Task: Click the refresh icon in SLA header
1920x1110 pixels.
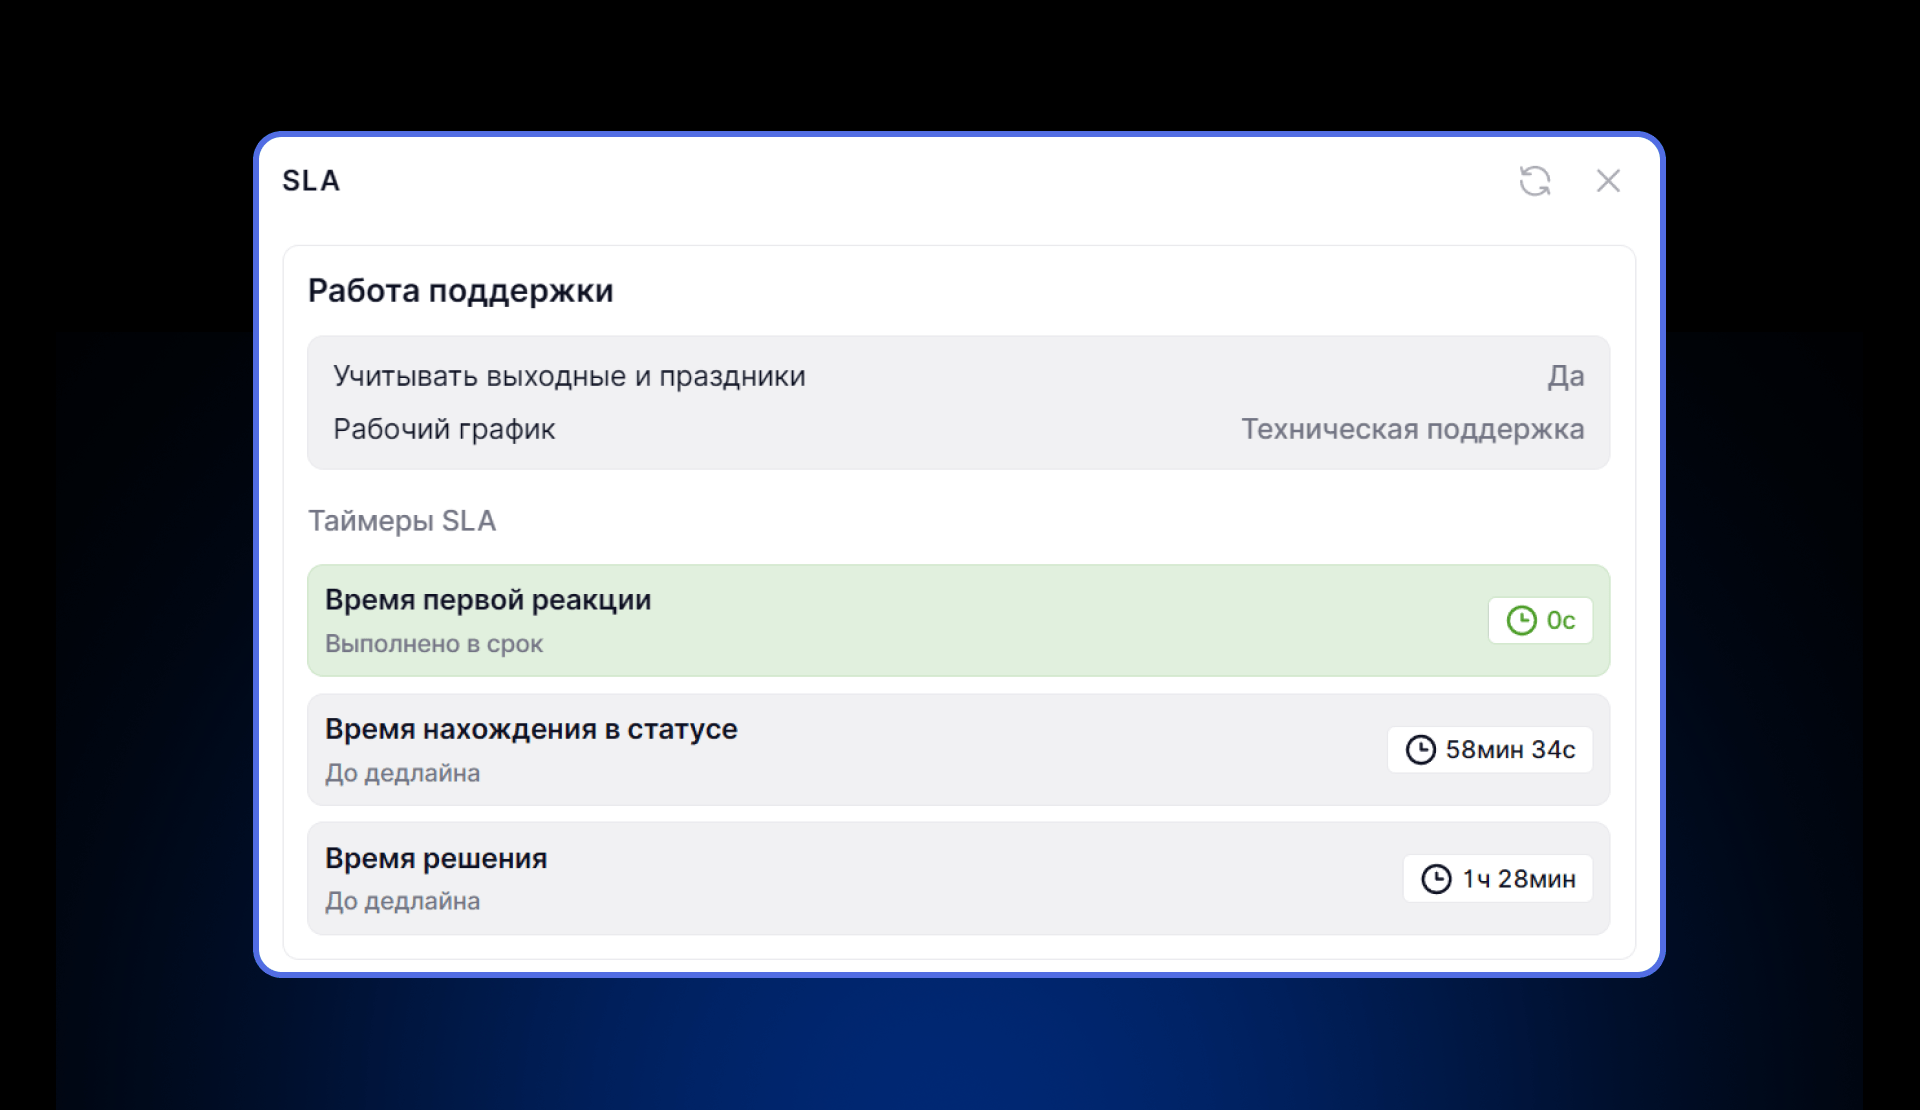Action: tap(1535, 181)
